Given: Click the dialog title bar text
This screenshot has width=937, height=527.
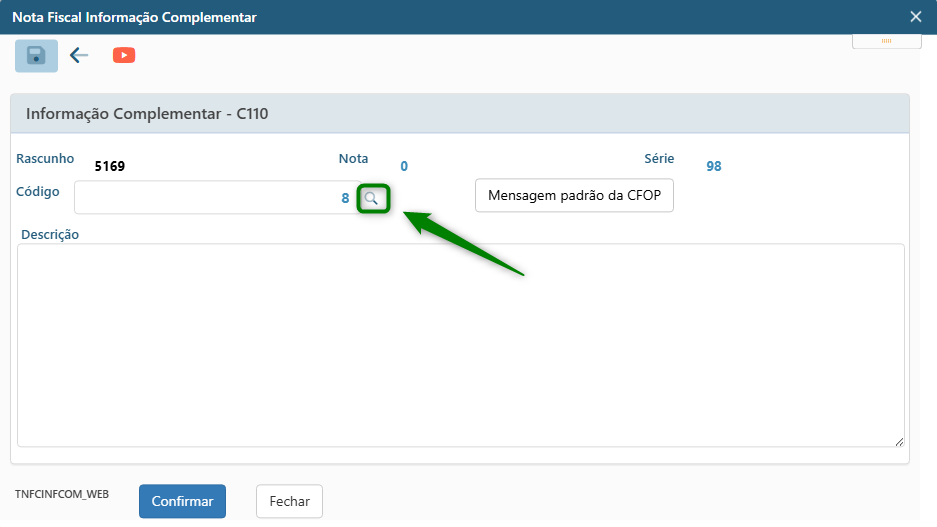Looking at the screenshot, I should click(134, 17).
